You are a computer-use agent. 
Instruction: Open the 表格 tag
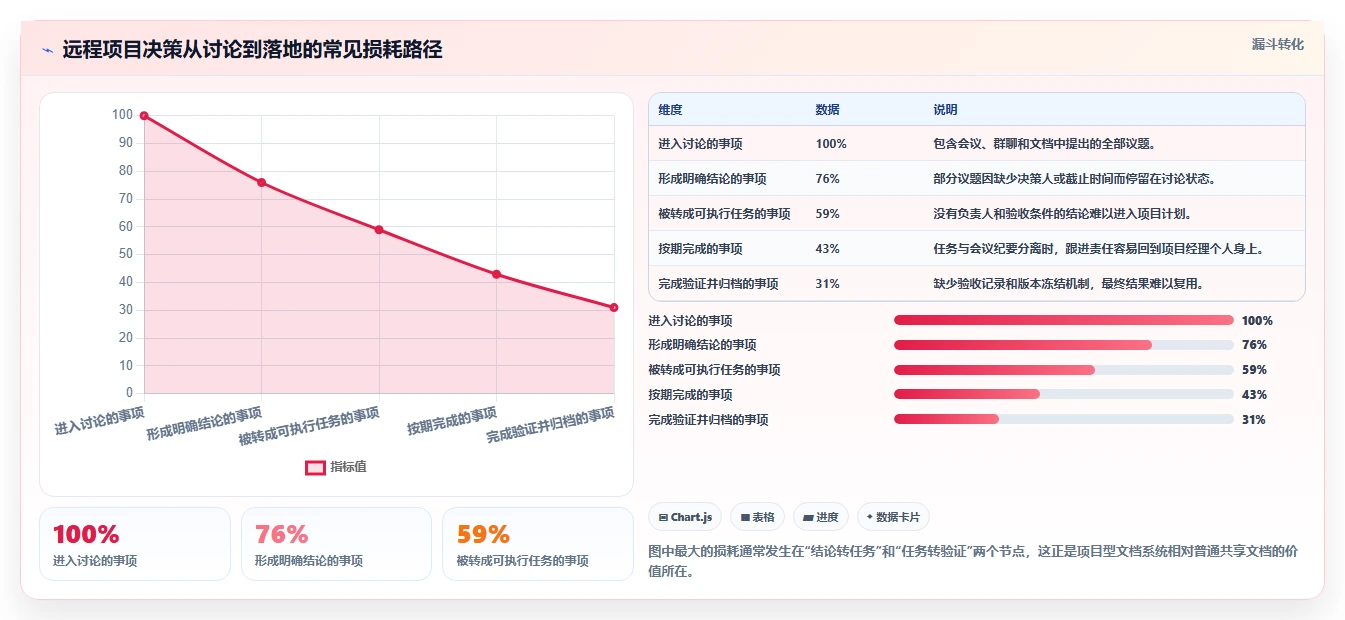[758, 517]
